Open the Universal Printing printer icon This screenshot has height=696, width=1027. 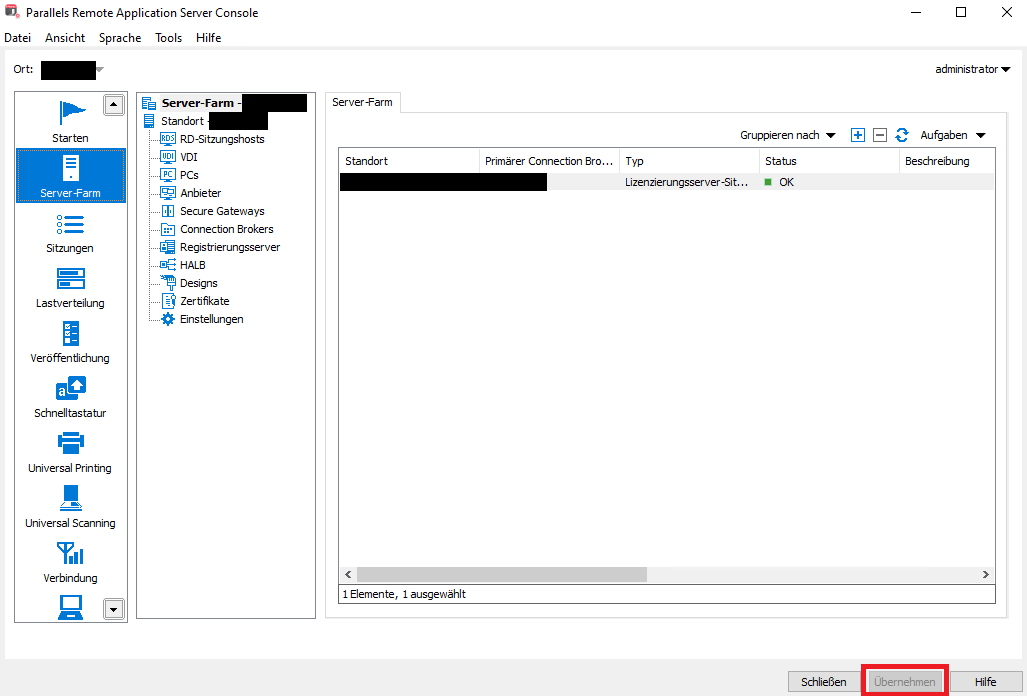[x=70, y=443]
